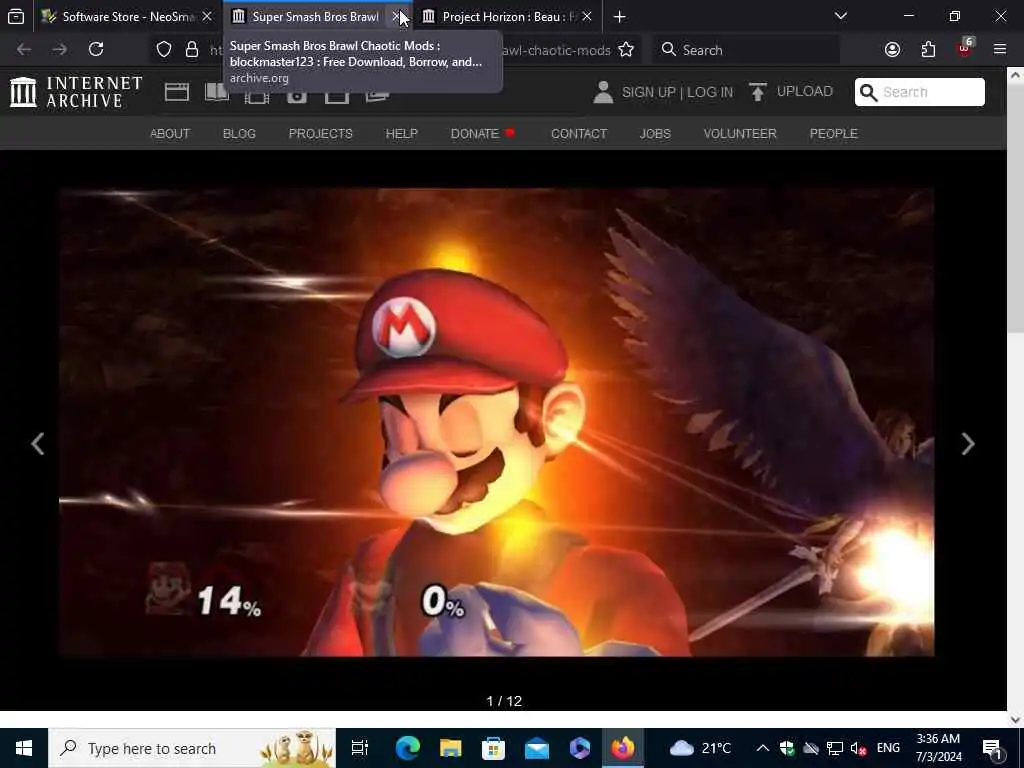The height and width of the screenshot is (768, 1024).
Task: Go back to the previous page
Action: pyautogui.click(x=24, y=49)
